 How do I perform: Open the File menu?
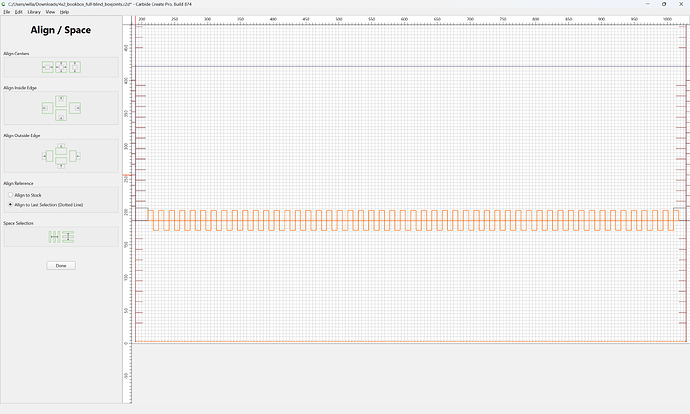(x=7, y=12)
